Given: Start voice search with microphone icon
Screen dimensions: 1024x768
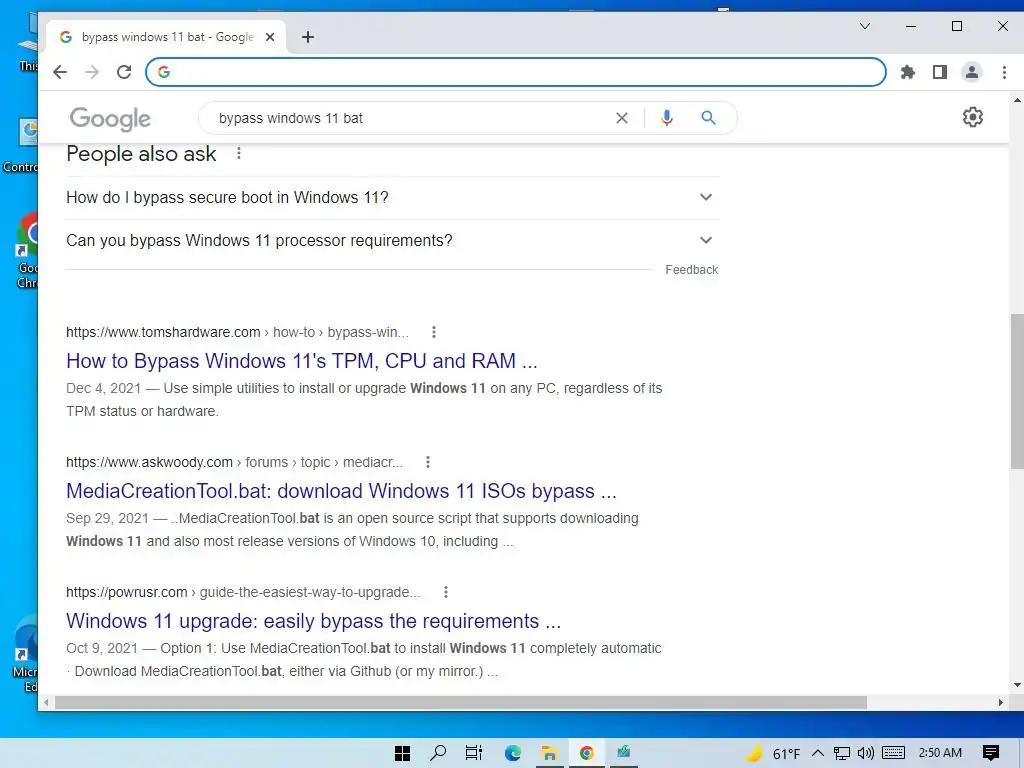Looking at the screenshot, I should [x=666, y=118].
